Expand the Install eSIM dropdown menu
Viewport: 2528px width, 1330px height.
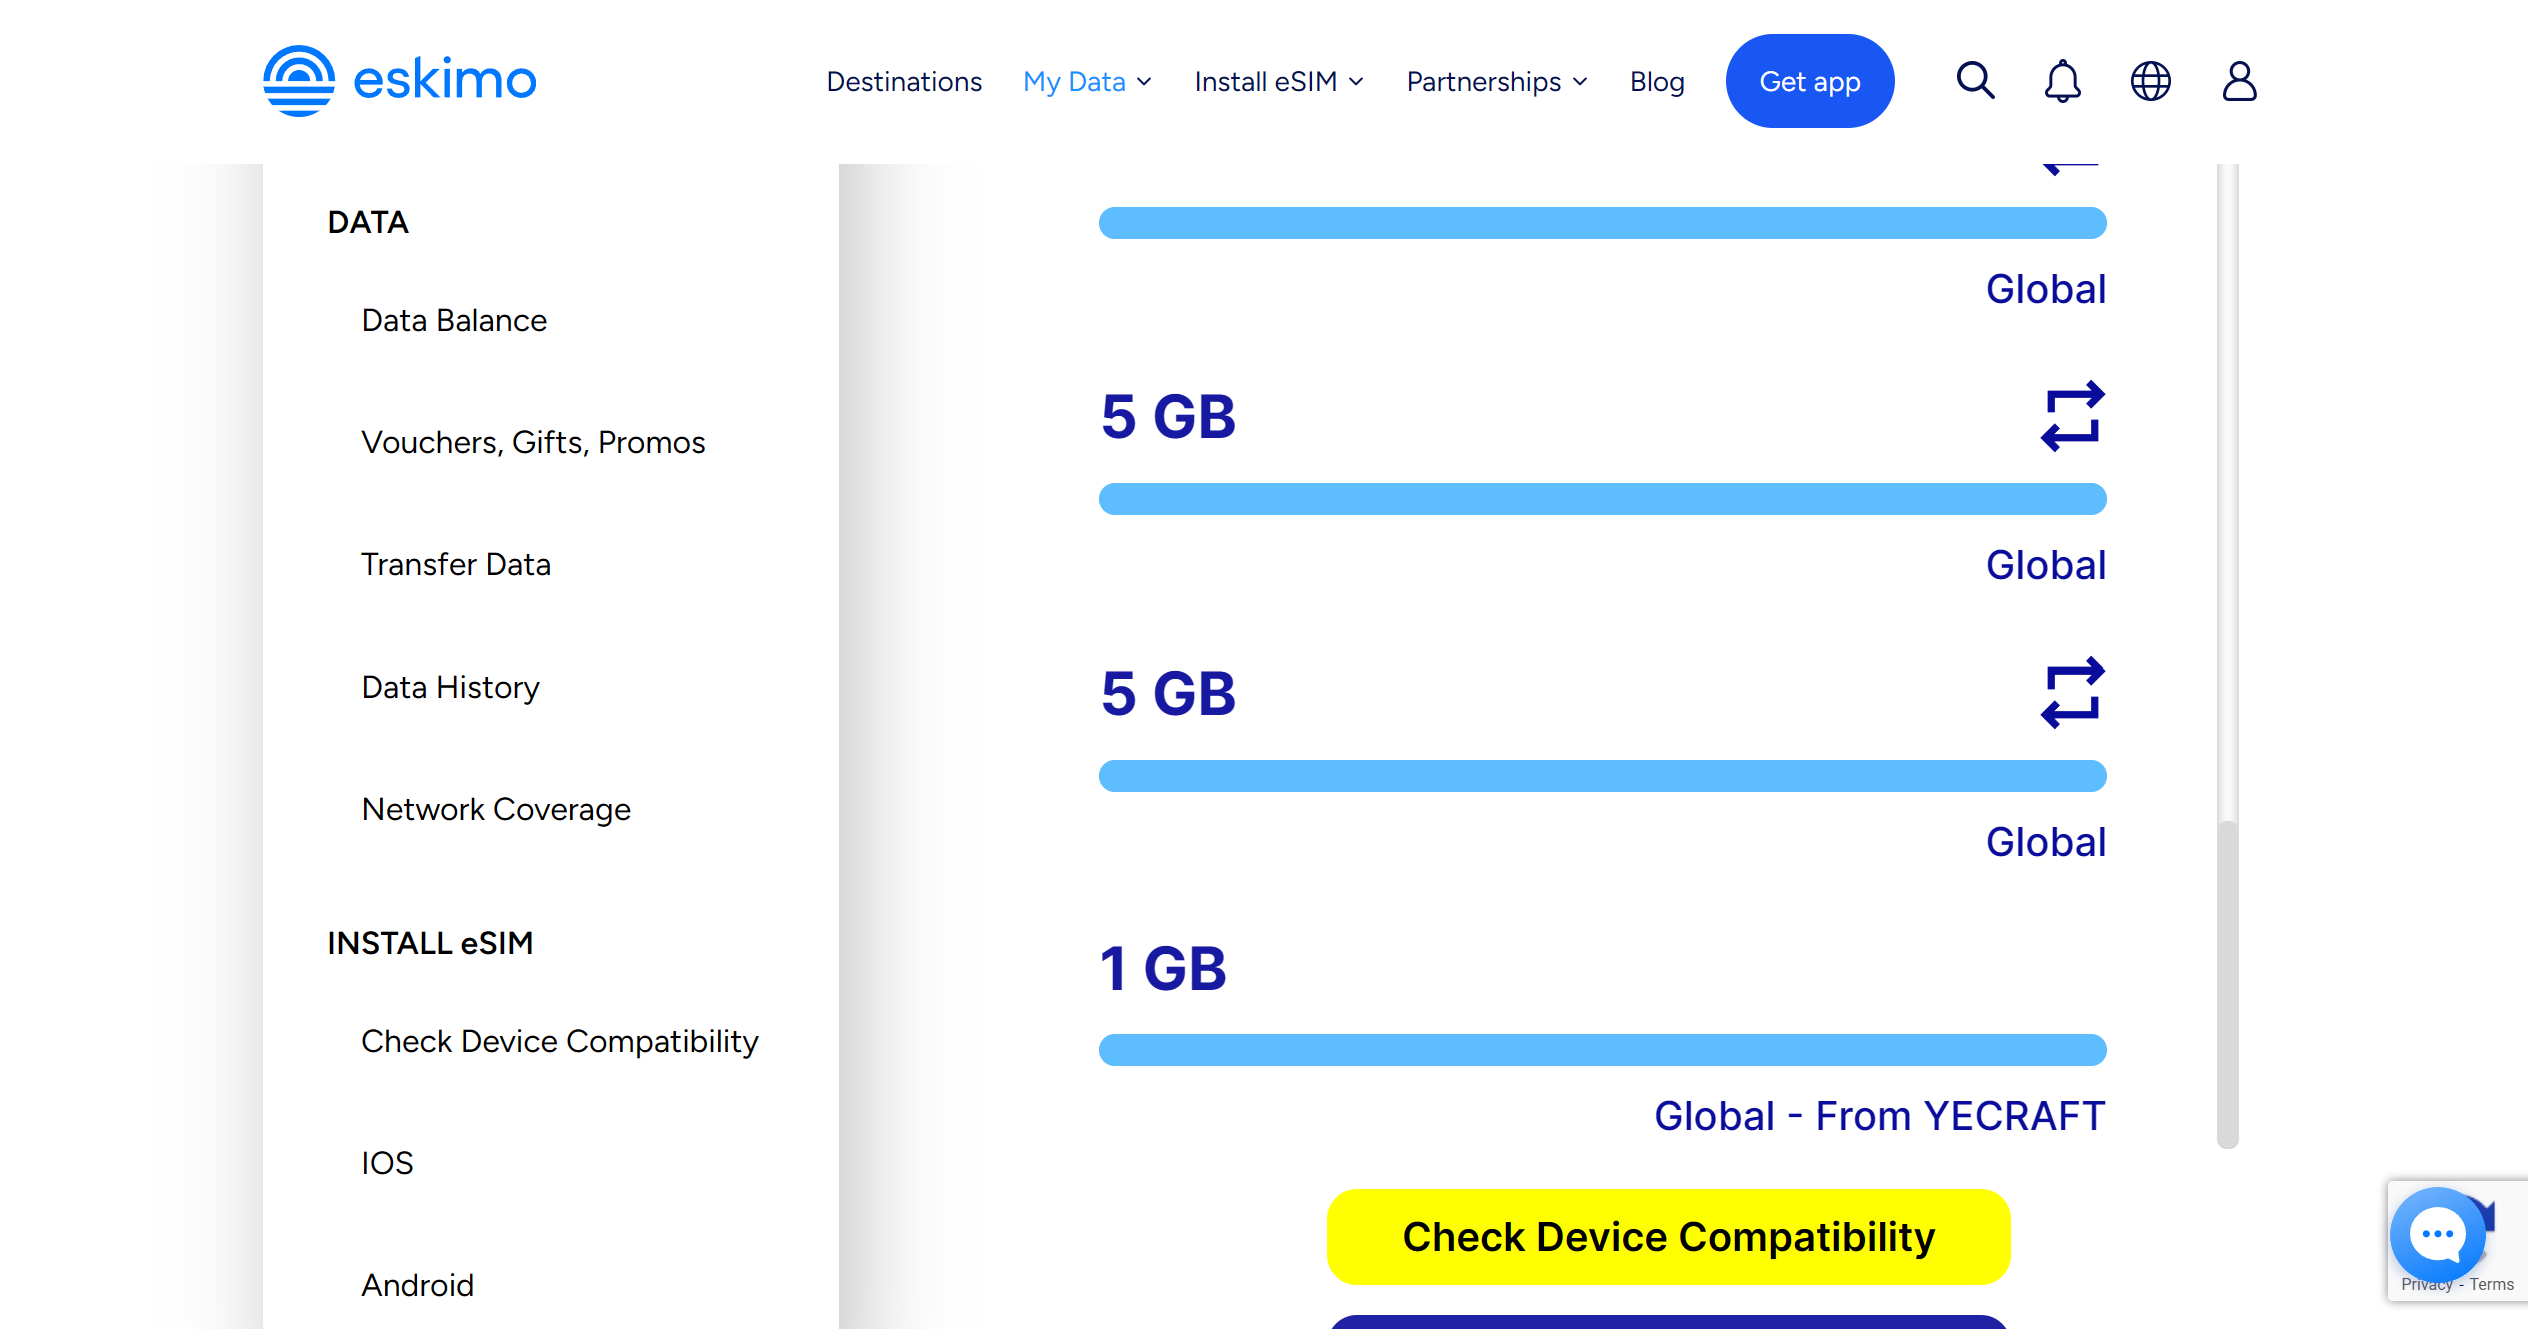click(1278, 82)
